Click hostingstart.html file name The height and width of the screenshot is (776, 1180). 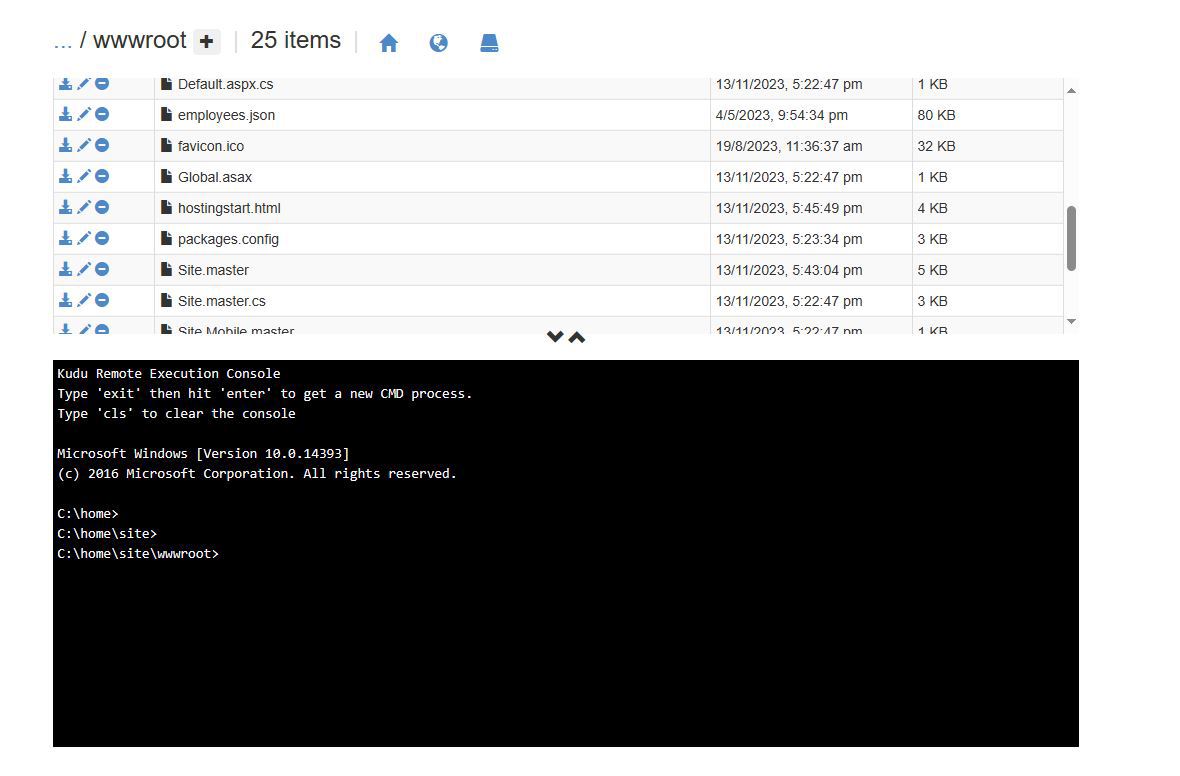229,208
